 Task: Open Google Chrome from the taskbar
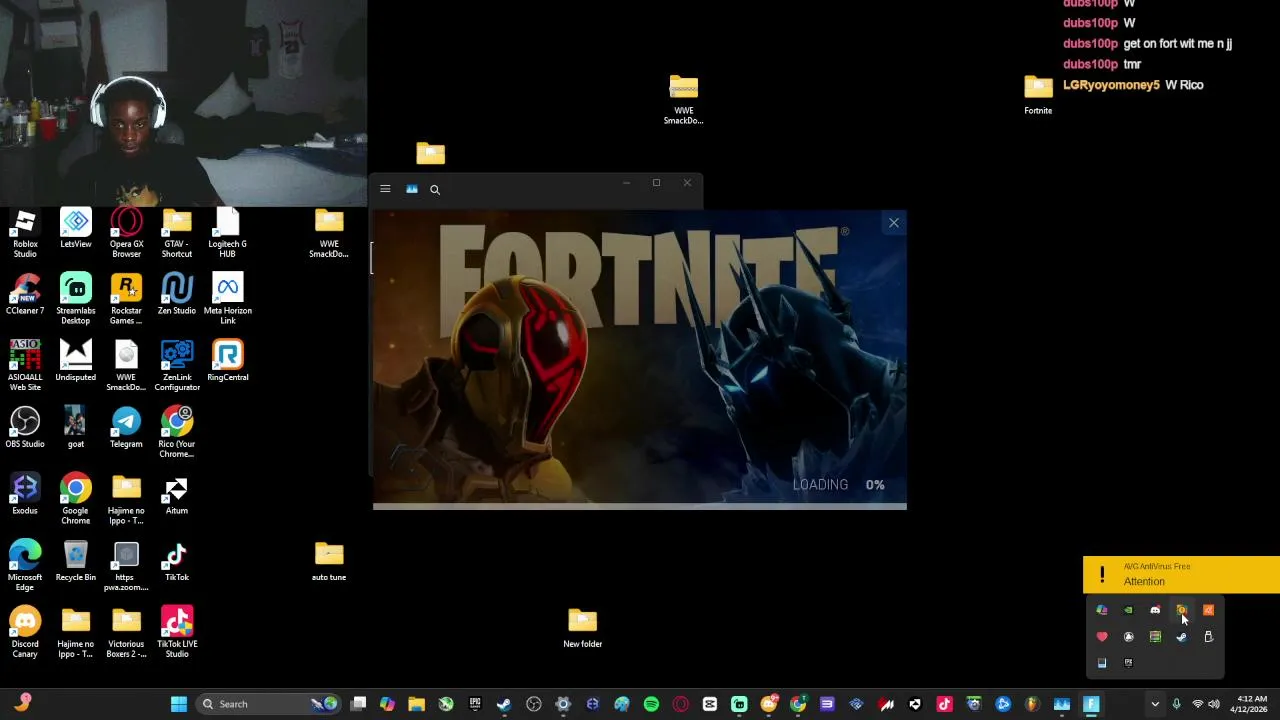(798, 704)
